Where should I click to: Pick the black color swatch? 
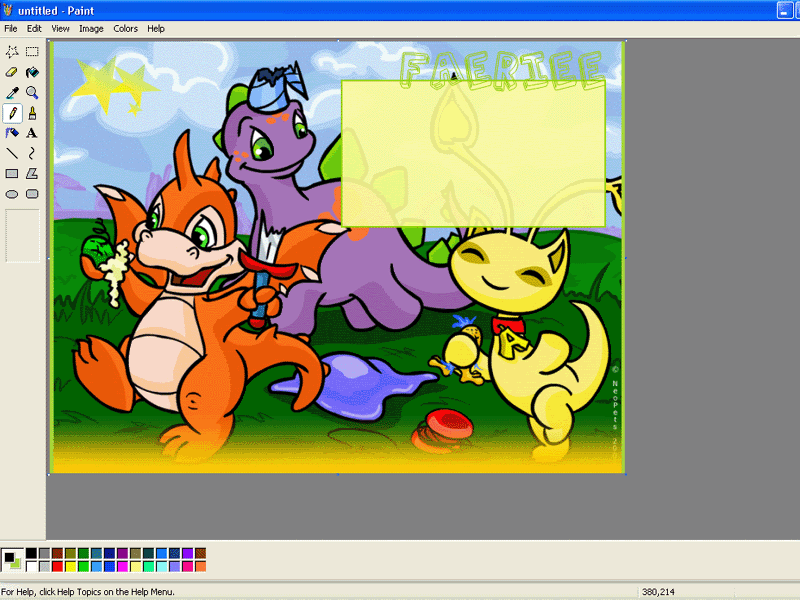(32, 553)
